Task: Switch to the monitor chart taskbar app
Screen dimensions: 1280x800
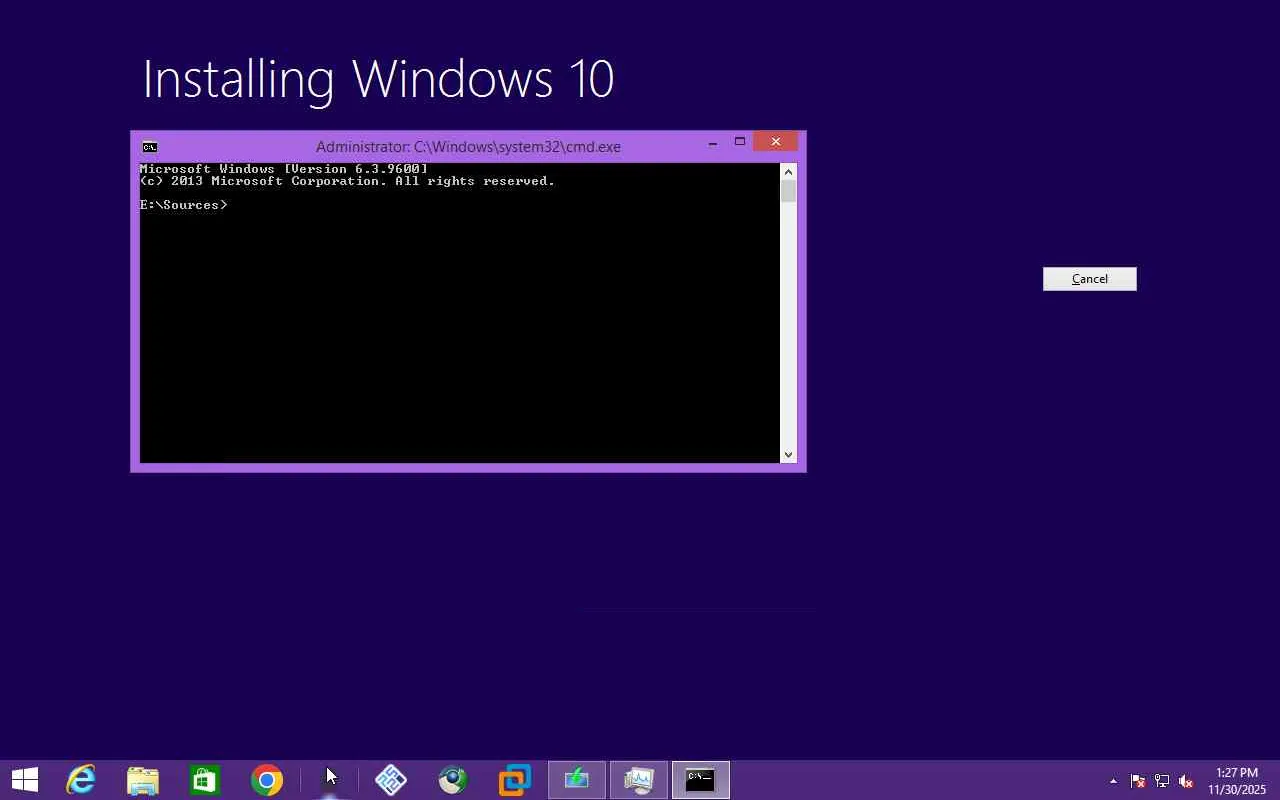Action: (x=639, y=780)
